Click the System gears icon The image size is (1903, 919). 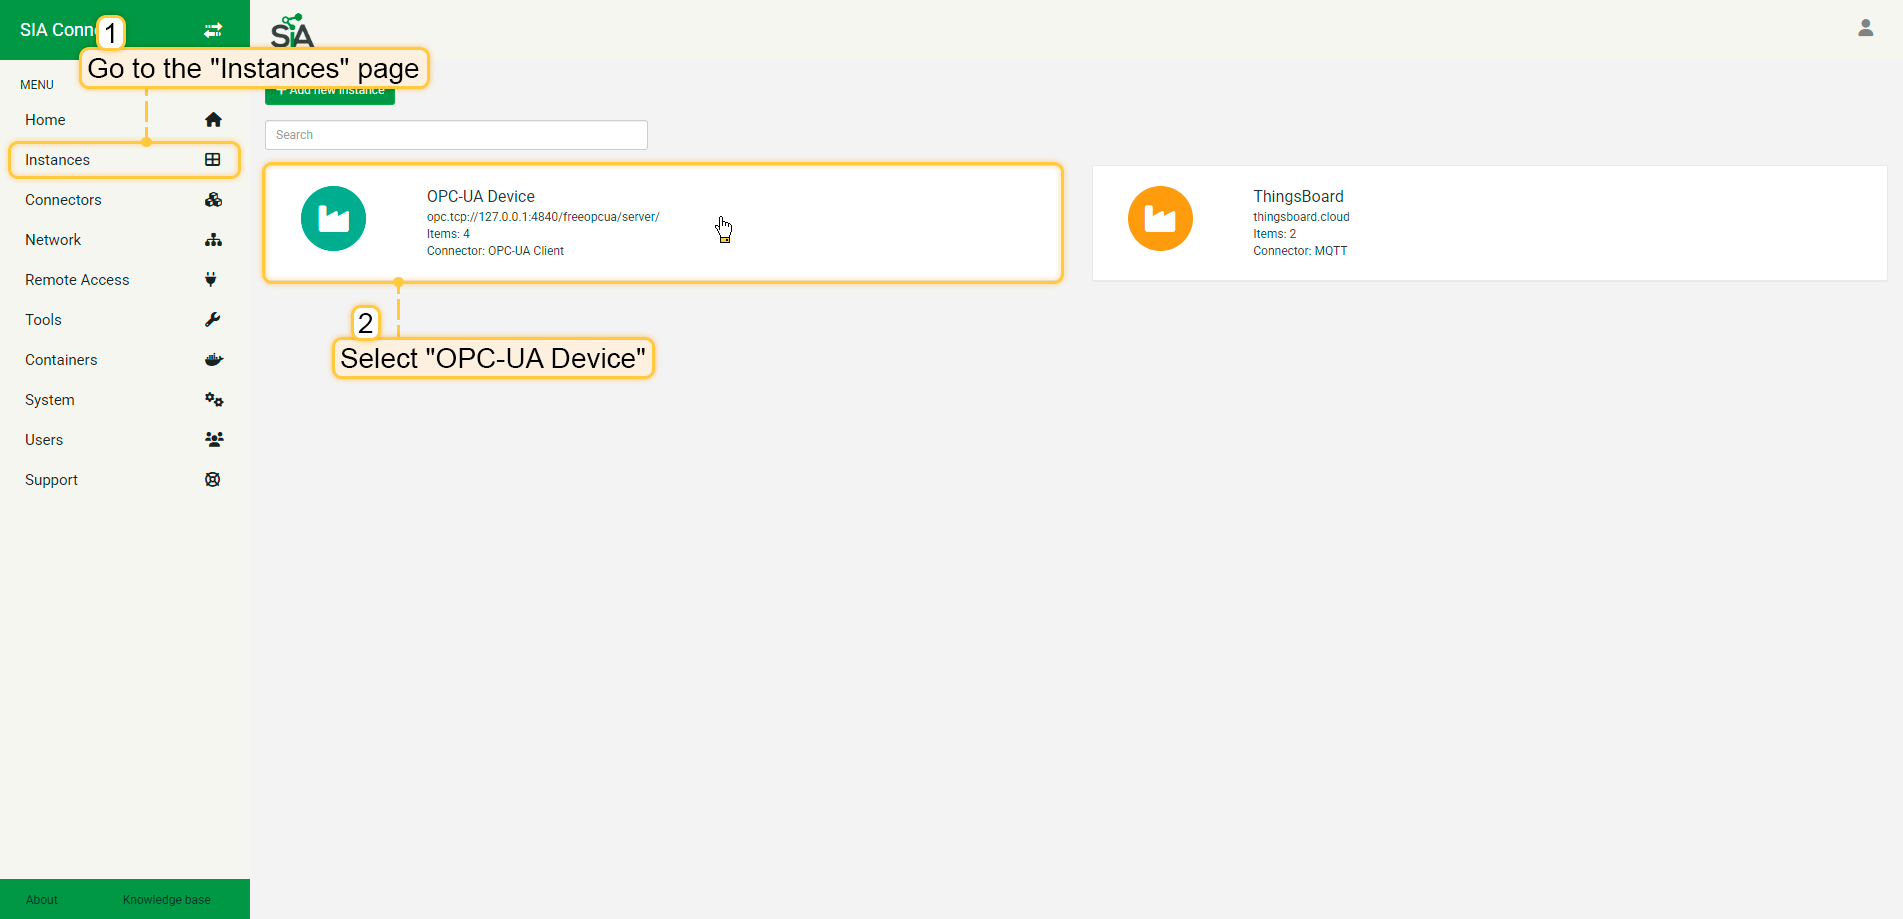[213, 400]
